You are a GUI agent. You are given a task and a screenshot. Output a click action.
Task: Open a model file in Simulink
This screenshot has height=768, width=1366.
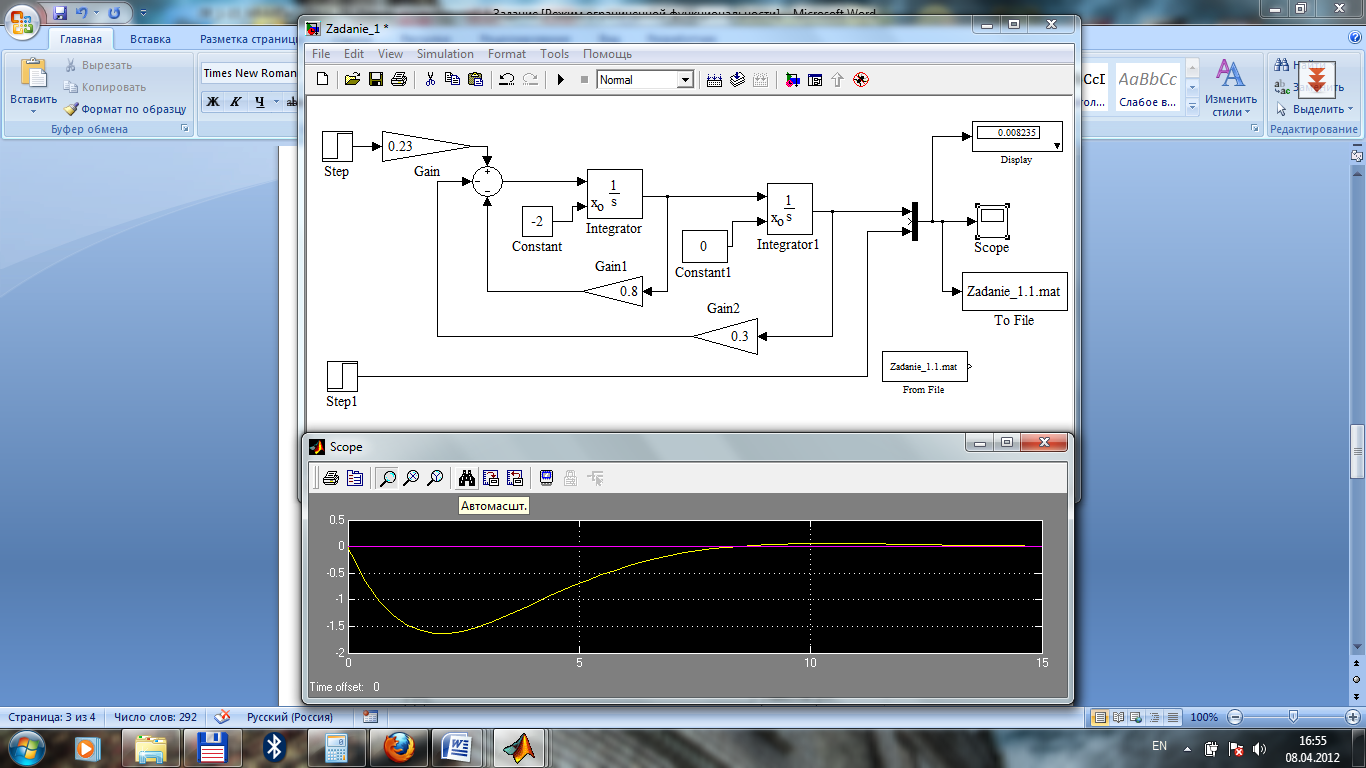click(352, 80)
